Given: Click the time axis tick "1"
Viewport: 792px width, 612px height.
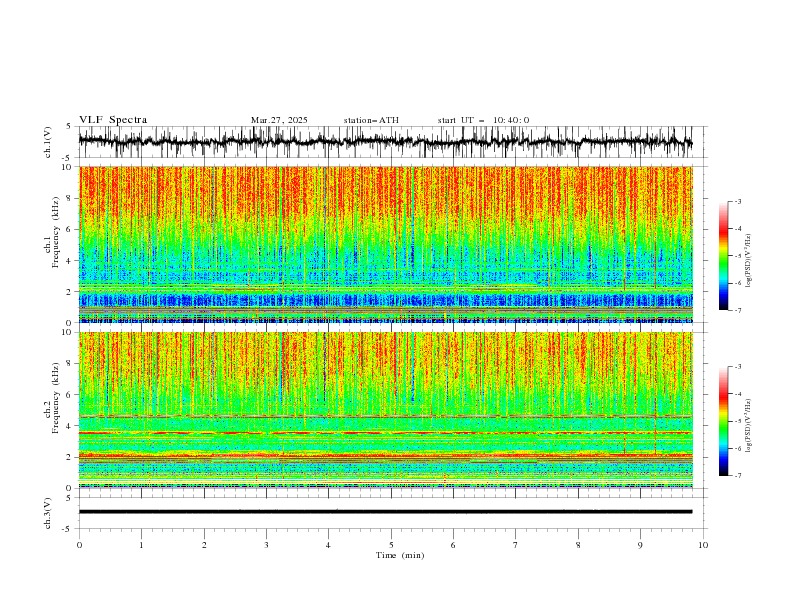Looking at the screenshot, I should 141,545.
